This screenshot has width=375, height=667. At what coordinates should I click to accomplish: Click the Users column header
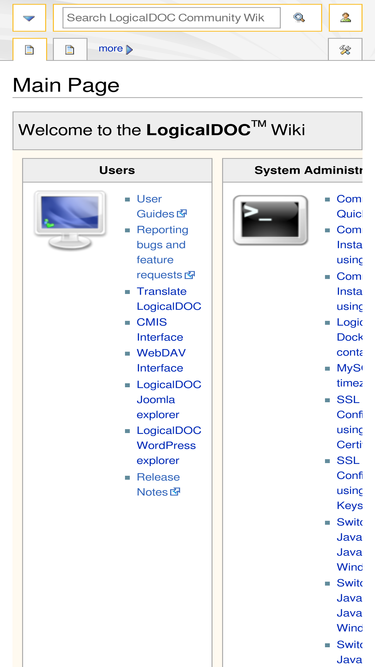(117, 170)
